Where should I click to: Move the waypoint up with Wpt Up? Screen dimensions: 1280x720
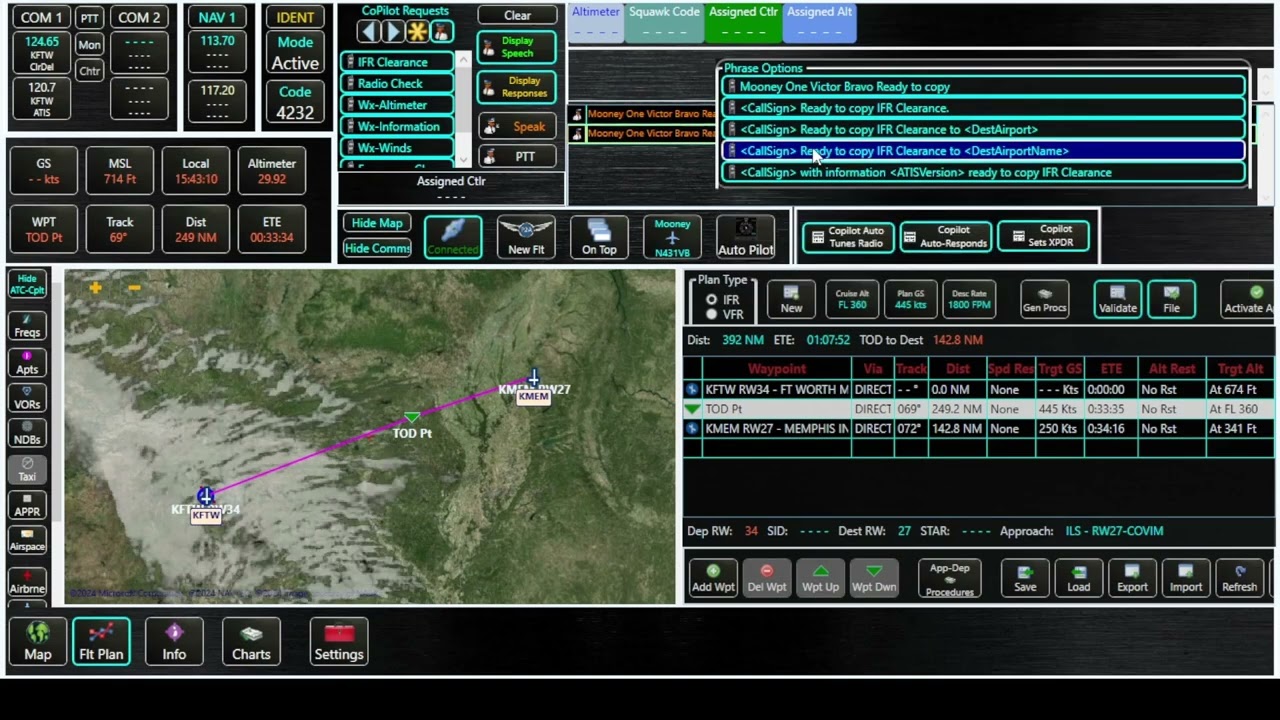click(820, 578)
